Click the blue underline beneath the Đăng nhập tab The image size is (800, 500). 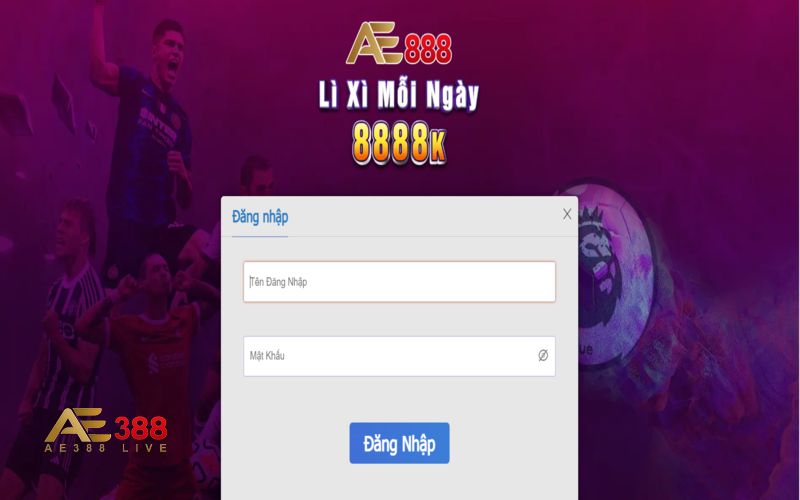point(260,236)
